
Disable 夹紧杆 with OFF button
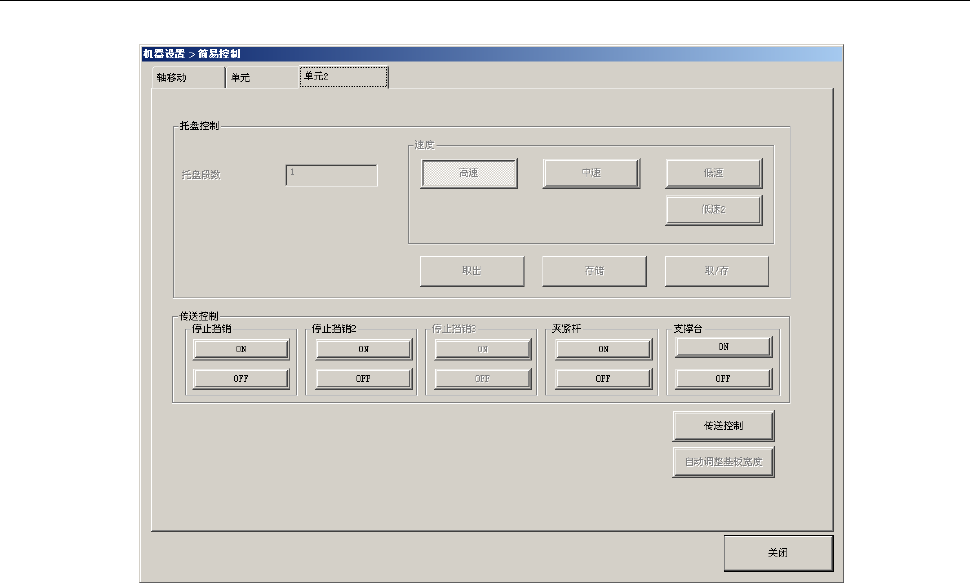tap(604, 379)
